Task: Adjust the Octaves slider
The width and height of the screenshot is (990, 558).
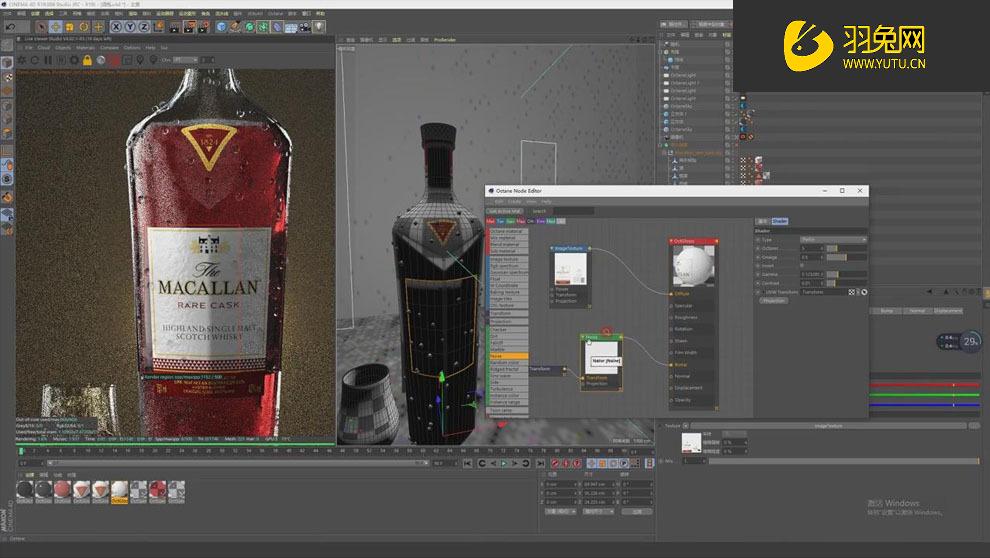Action: (846, 249)
